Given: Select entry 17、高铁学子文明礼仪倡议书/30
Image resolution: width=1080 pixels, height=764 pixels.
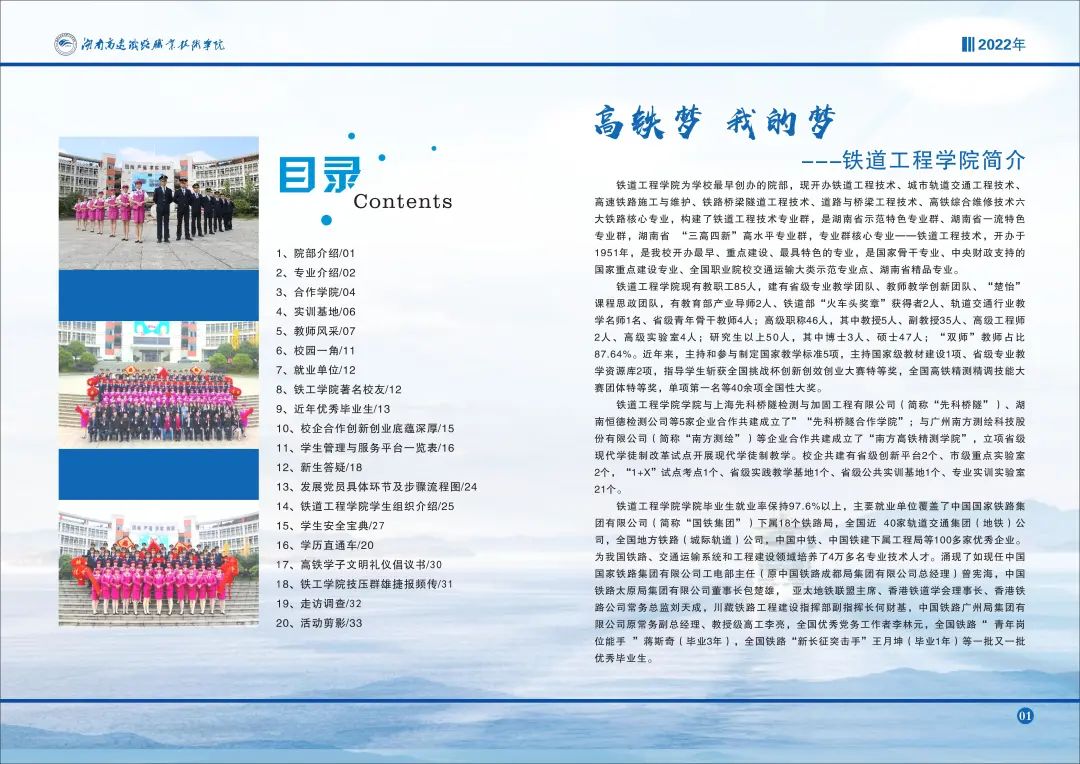Looking at the screenshot, I should pyautogui.click(x=359, y=565).
